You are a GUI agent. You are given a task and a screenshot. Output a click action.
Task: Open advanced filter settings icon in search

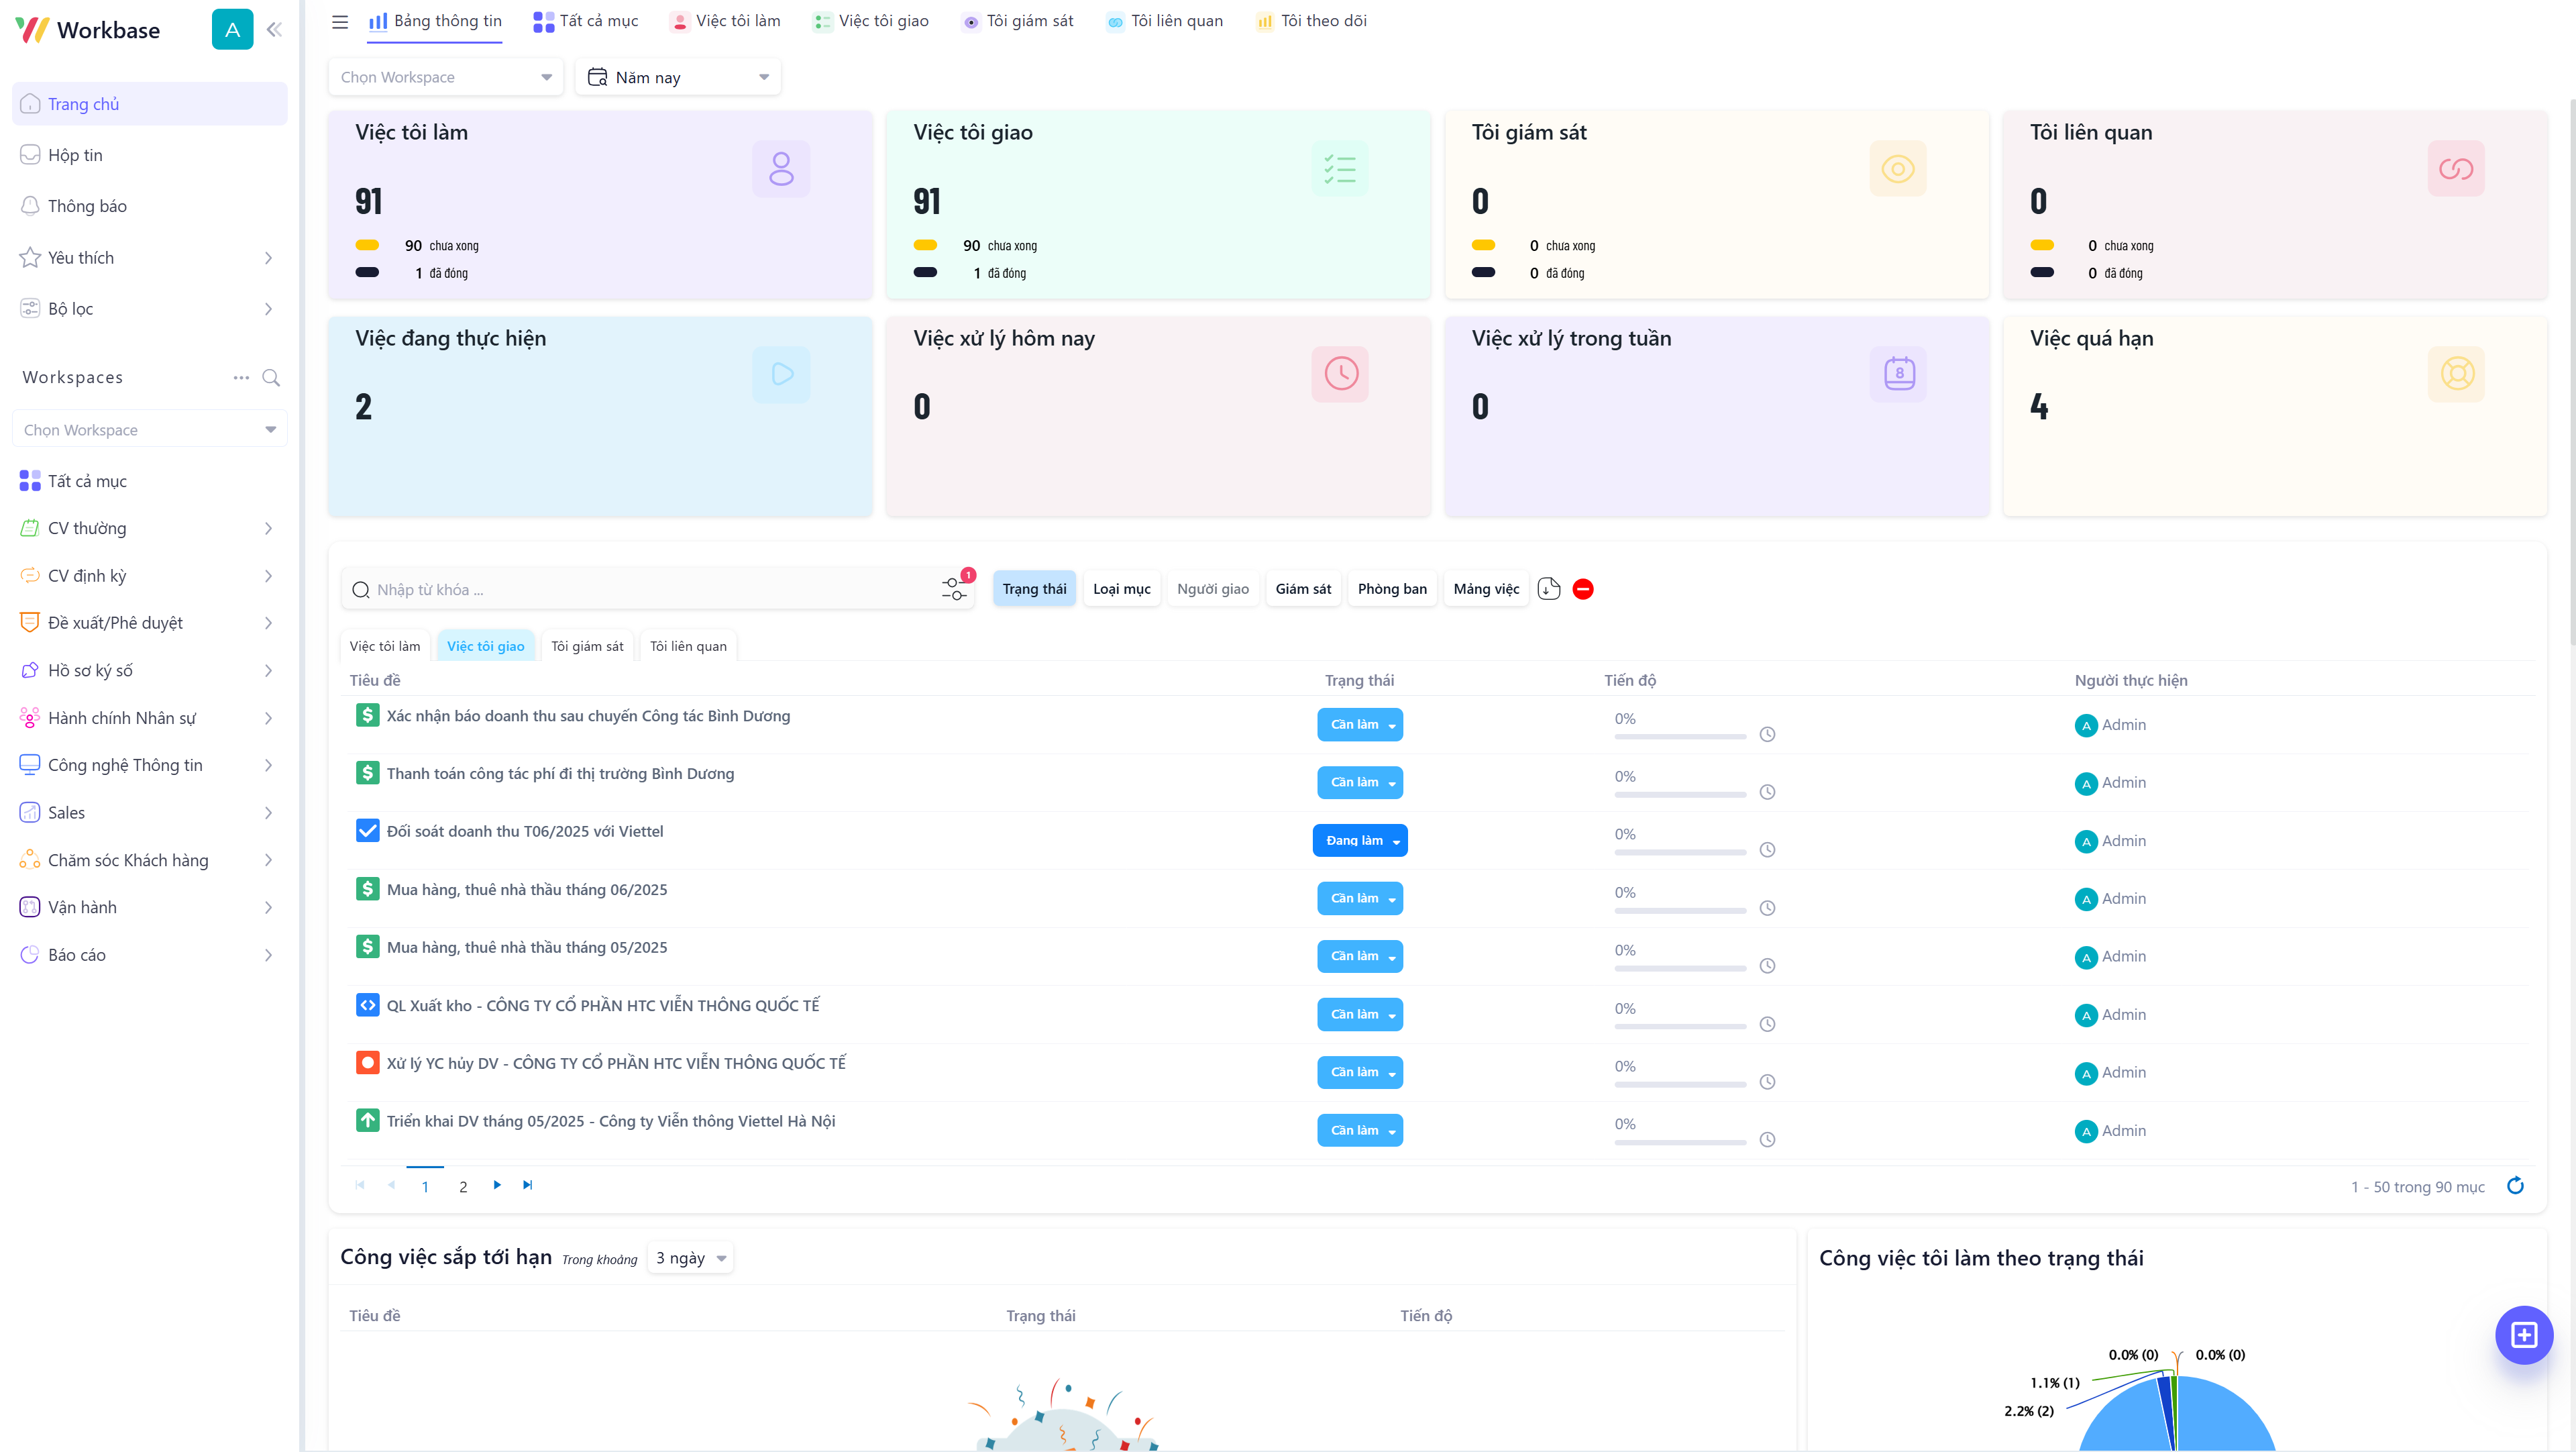coord(954,589)
